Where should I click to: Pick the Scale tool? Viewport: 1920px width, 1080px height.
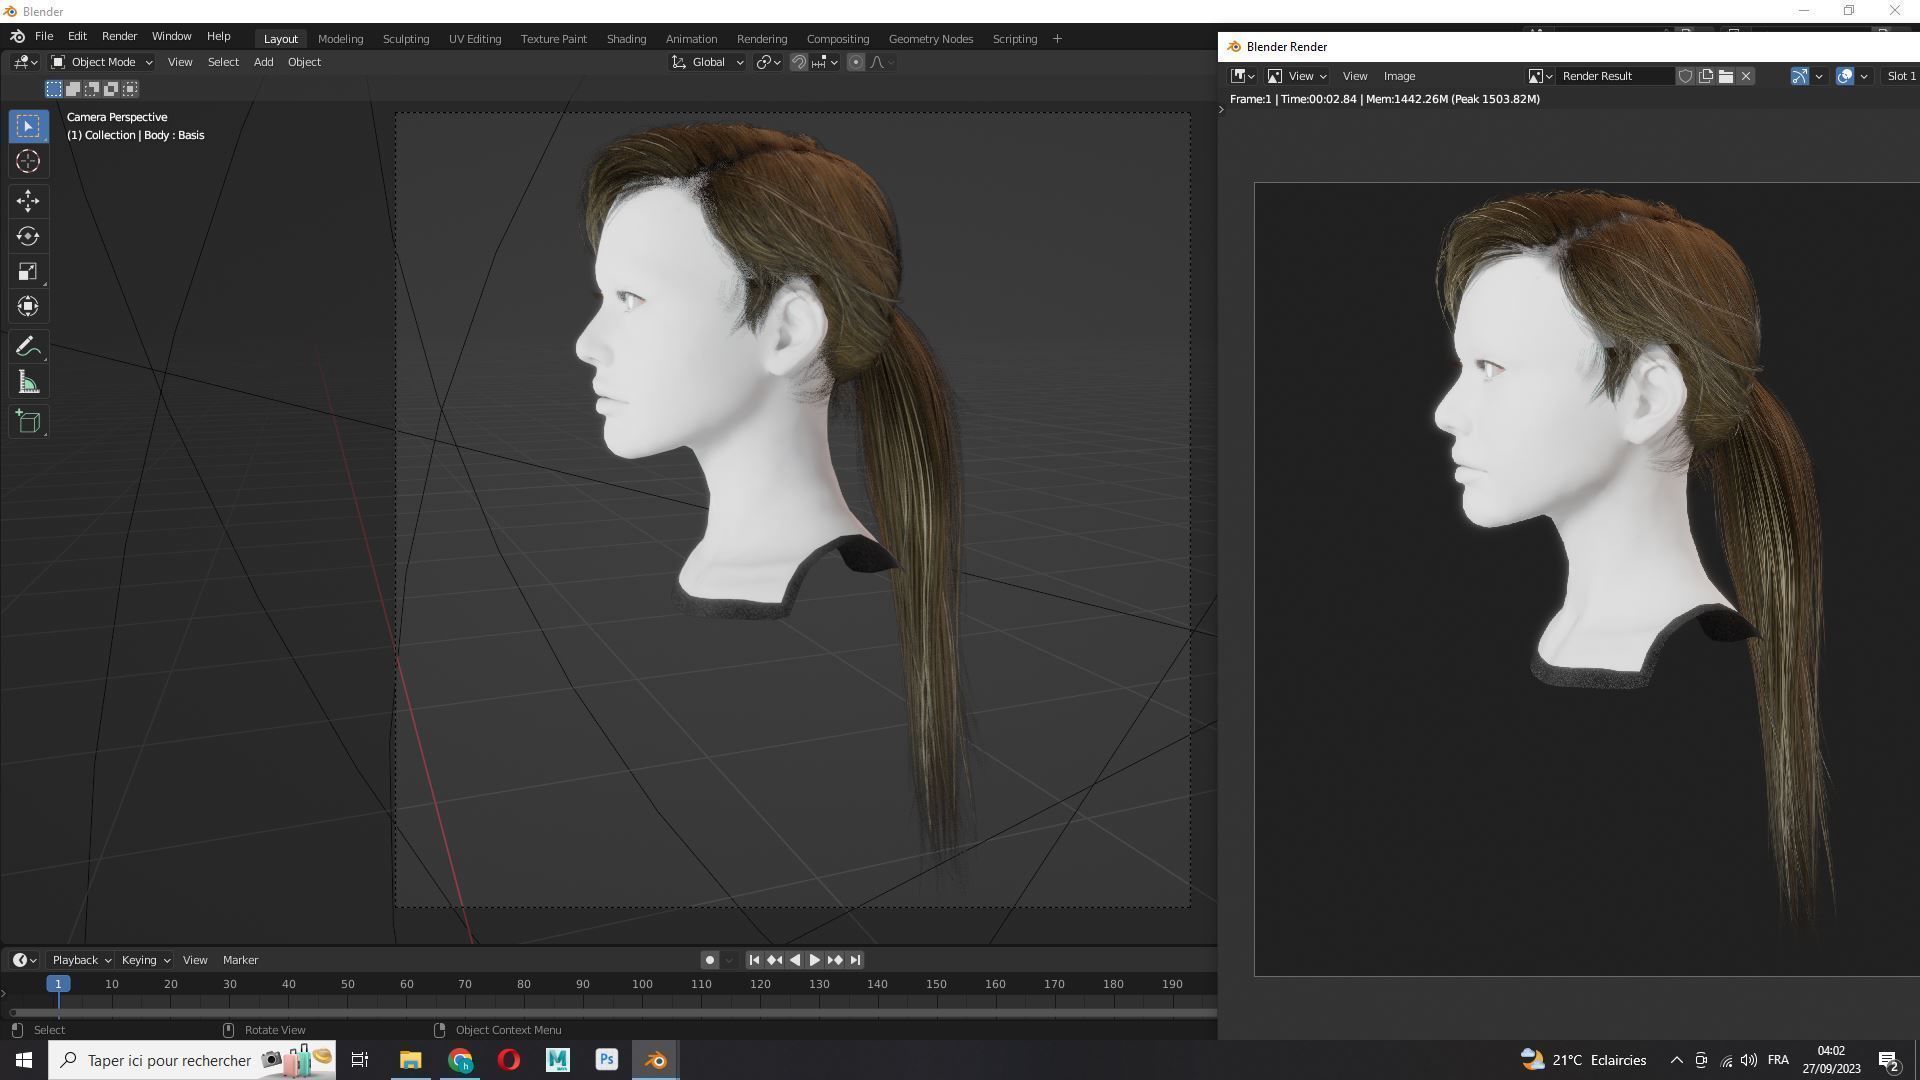point(28,271)
